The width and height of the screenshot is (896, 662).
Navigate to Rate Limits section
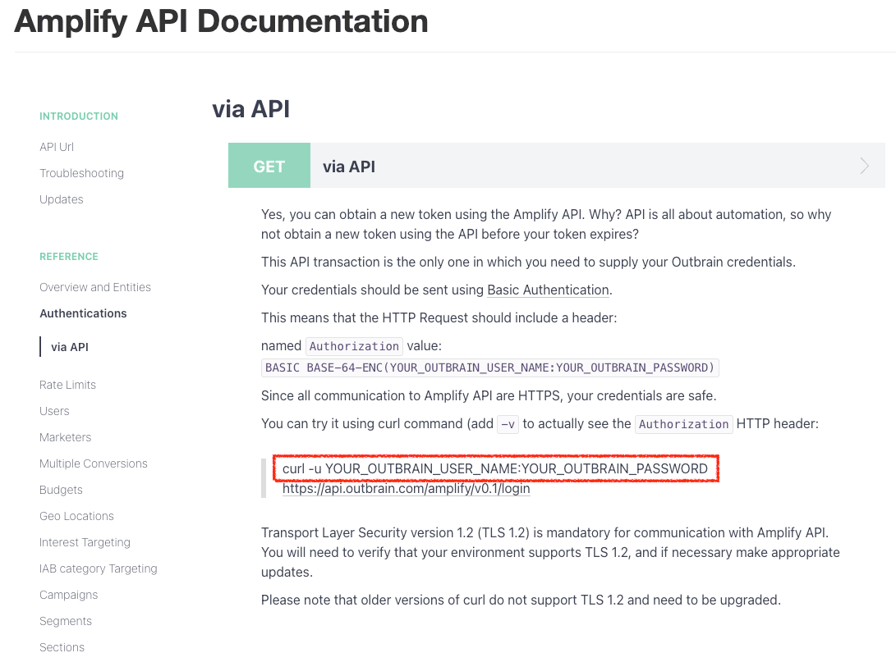pos(68,385)
